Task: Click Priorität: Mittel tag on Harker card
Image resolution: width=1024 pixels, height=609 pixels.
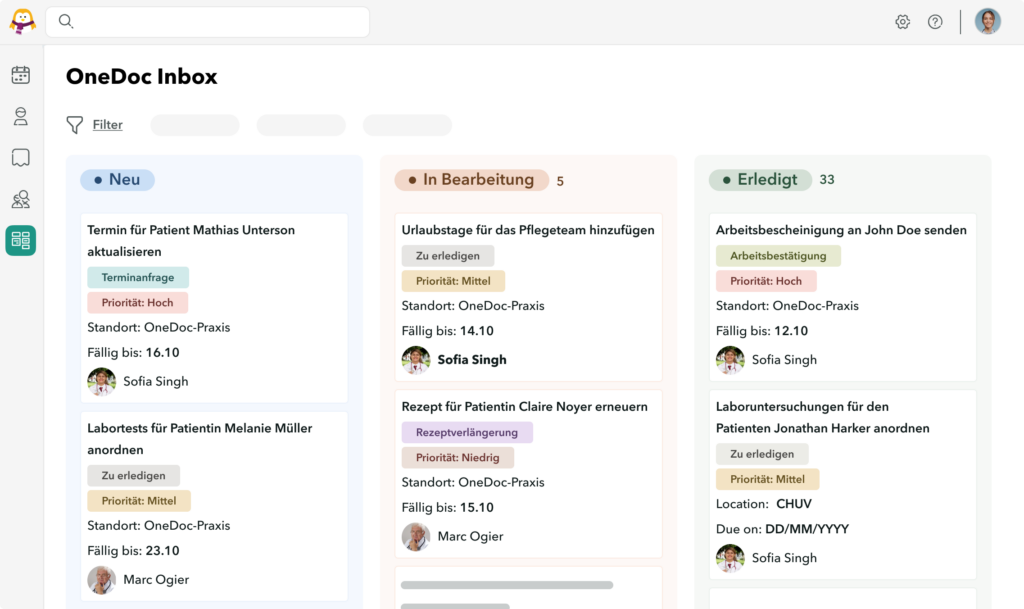Action: [x=767, y=479]
